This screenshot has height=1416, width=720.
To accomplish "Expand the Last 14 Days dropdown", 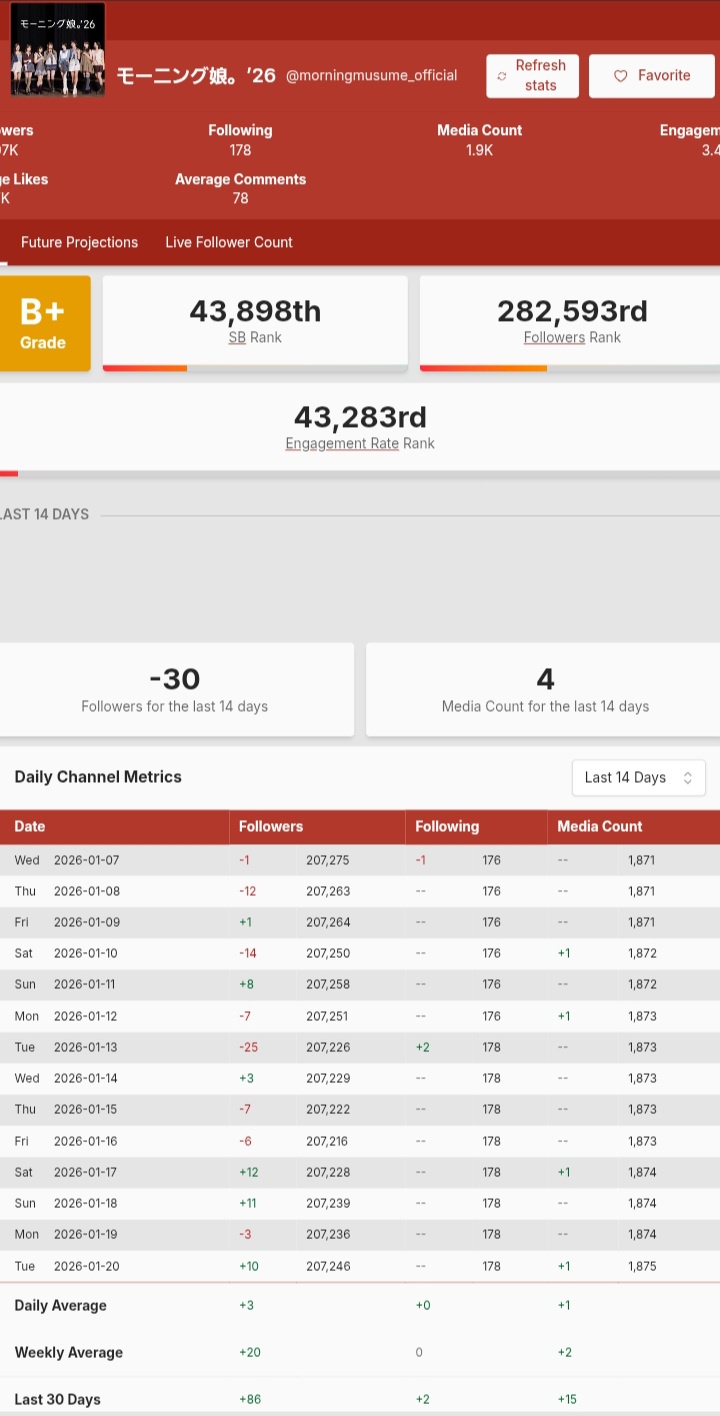I will [x=638, y=778].
